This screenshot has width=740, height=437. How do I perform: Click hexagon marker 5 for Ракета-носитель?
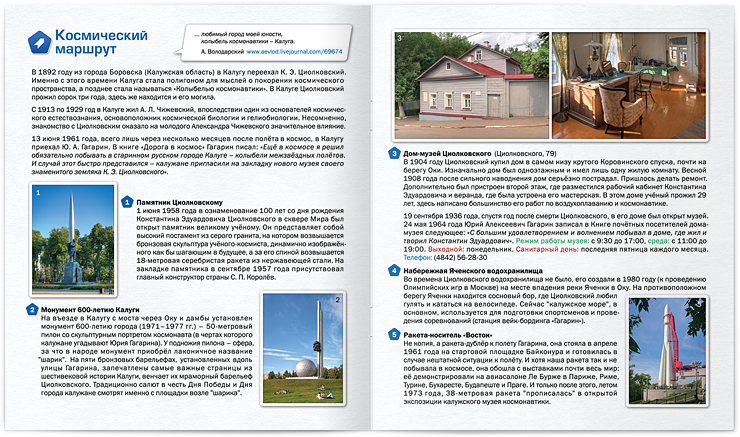pyautogui.click(x=395, y=338)
